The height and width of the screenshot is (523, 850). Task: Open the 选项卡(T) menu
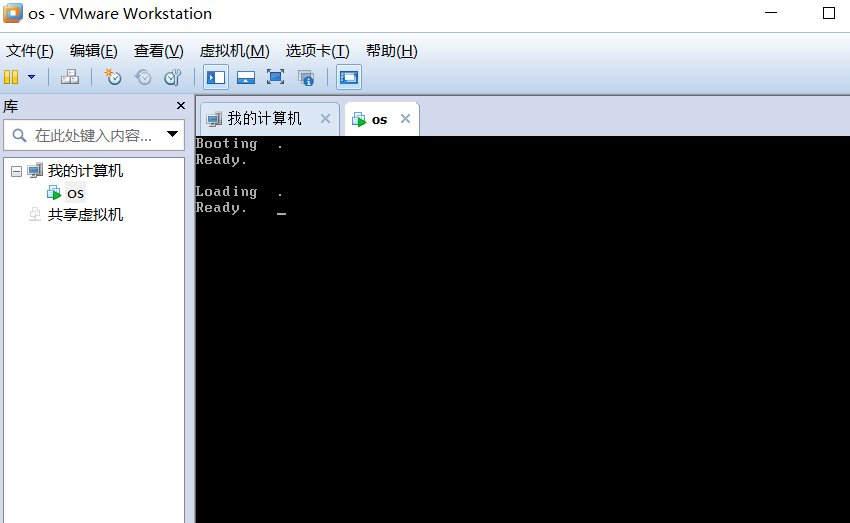(317, 51)
